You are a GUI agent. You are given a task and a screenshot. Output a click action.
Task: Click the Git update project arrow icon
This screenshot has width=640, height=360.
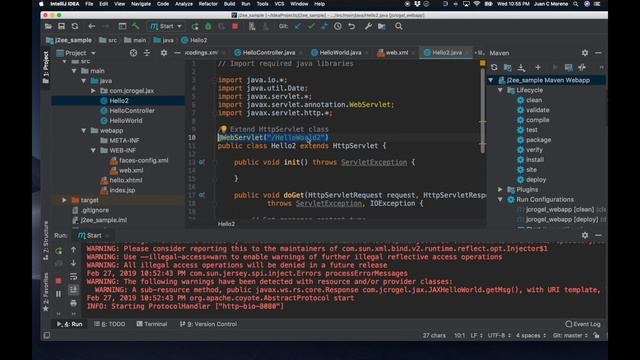coord(298,27)
